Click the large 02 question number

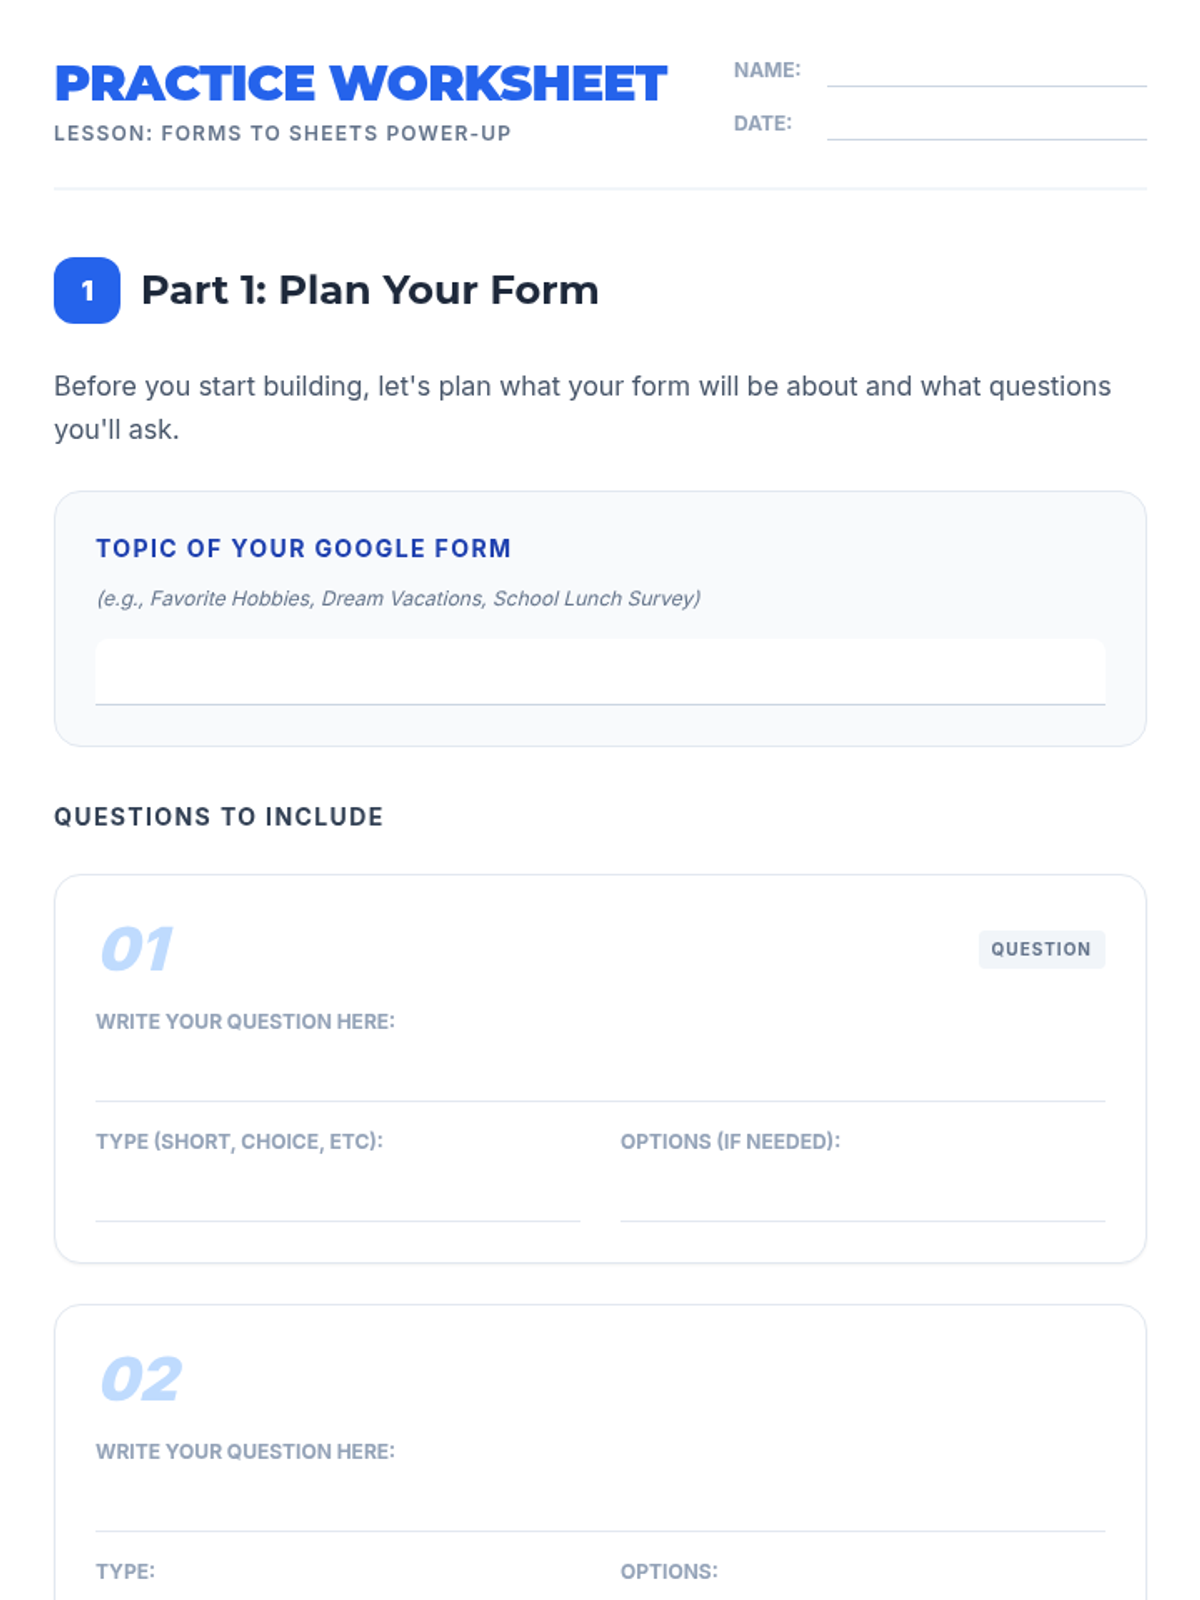pos(141,1379)
